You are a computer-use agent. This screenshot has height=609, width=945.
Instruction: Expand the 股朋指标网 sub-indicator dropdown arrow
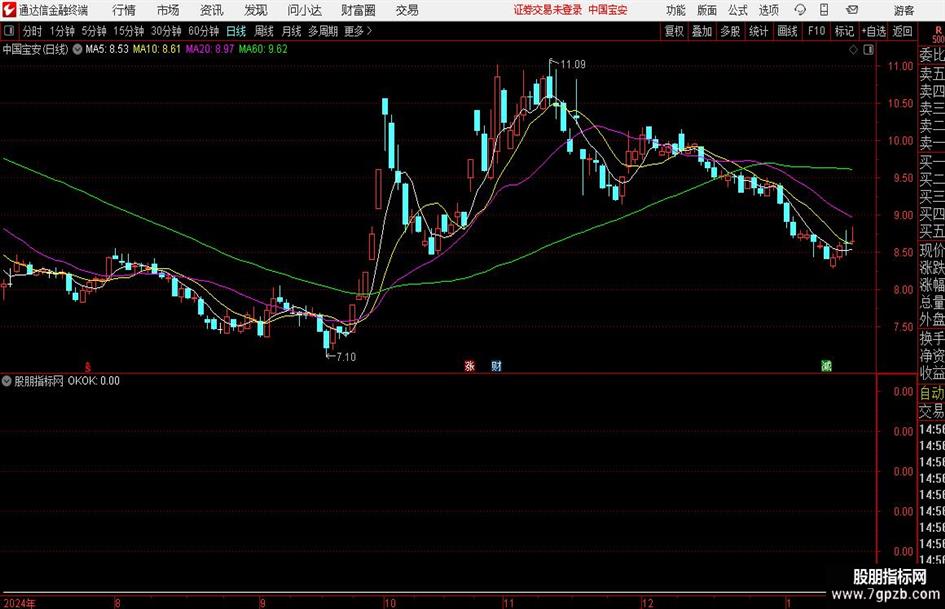[7, 381]
